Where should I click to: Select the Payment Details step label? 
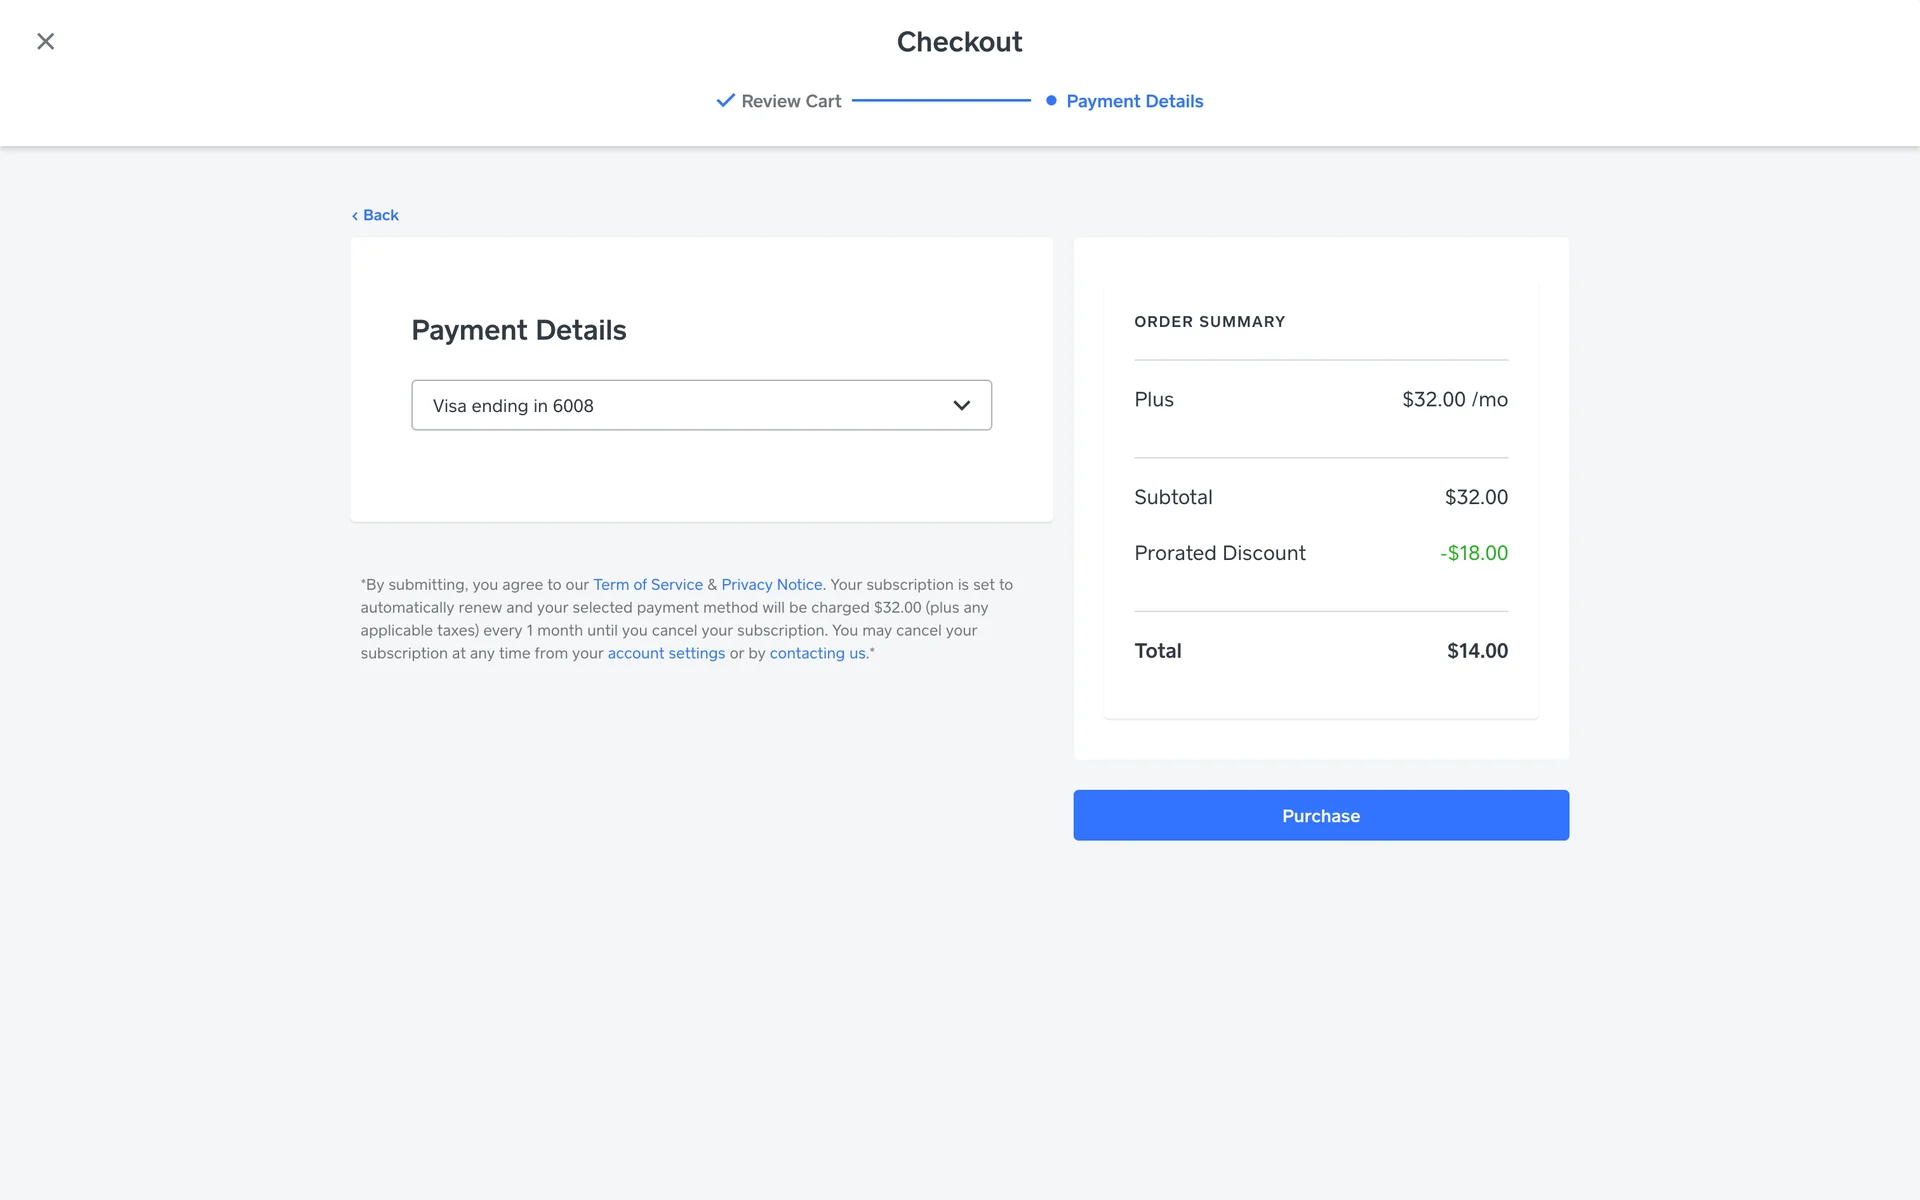point(1134,101)
